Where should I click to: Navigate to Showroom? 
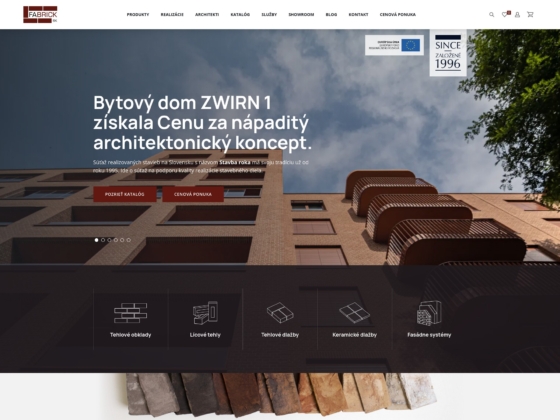(301, 15)
